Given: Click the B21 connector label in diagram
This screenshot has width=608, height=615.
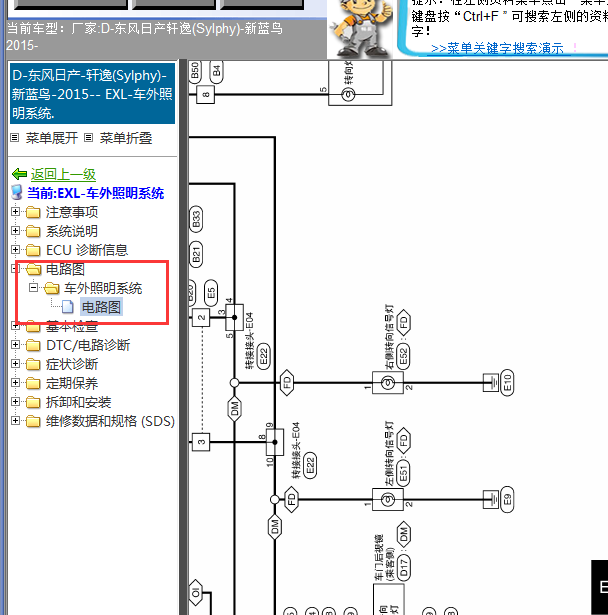Looking at the screenshot, I should click(196, 255).
